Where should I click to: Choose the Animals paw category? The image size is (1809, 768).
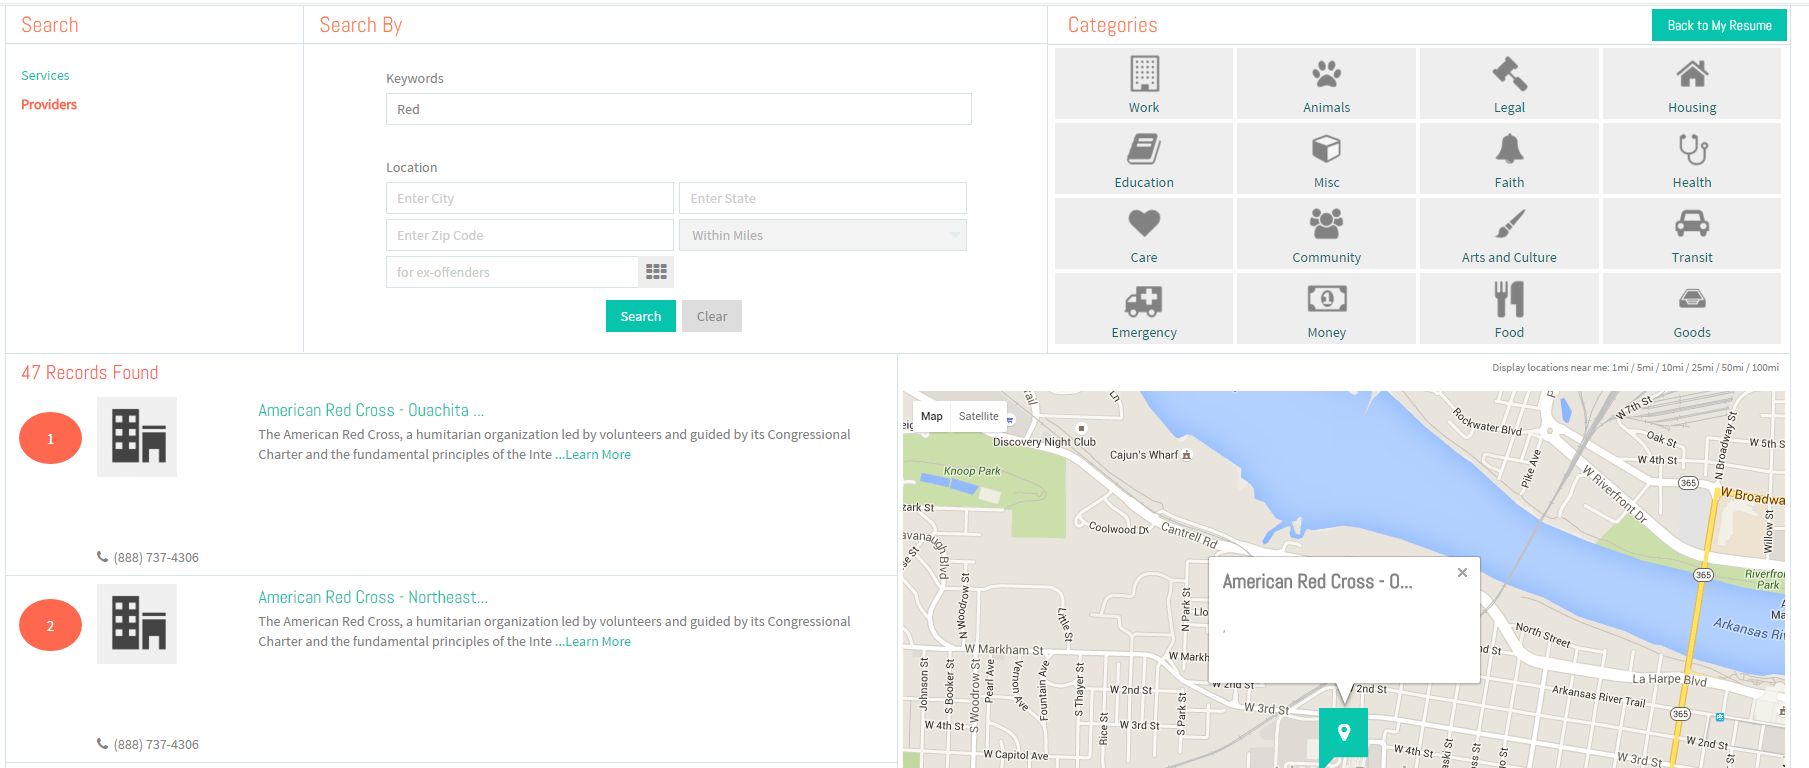coord(1326,84)
